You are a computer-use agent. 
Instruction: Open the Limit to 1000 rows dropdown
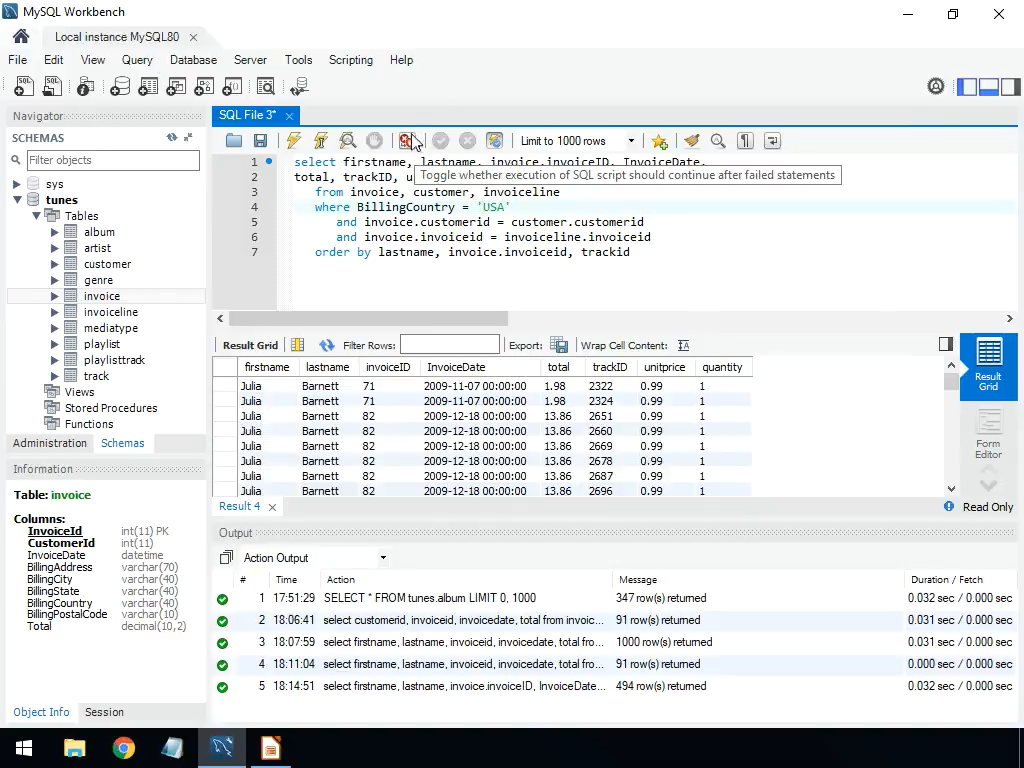[577, 141]
